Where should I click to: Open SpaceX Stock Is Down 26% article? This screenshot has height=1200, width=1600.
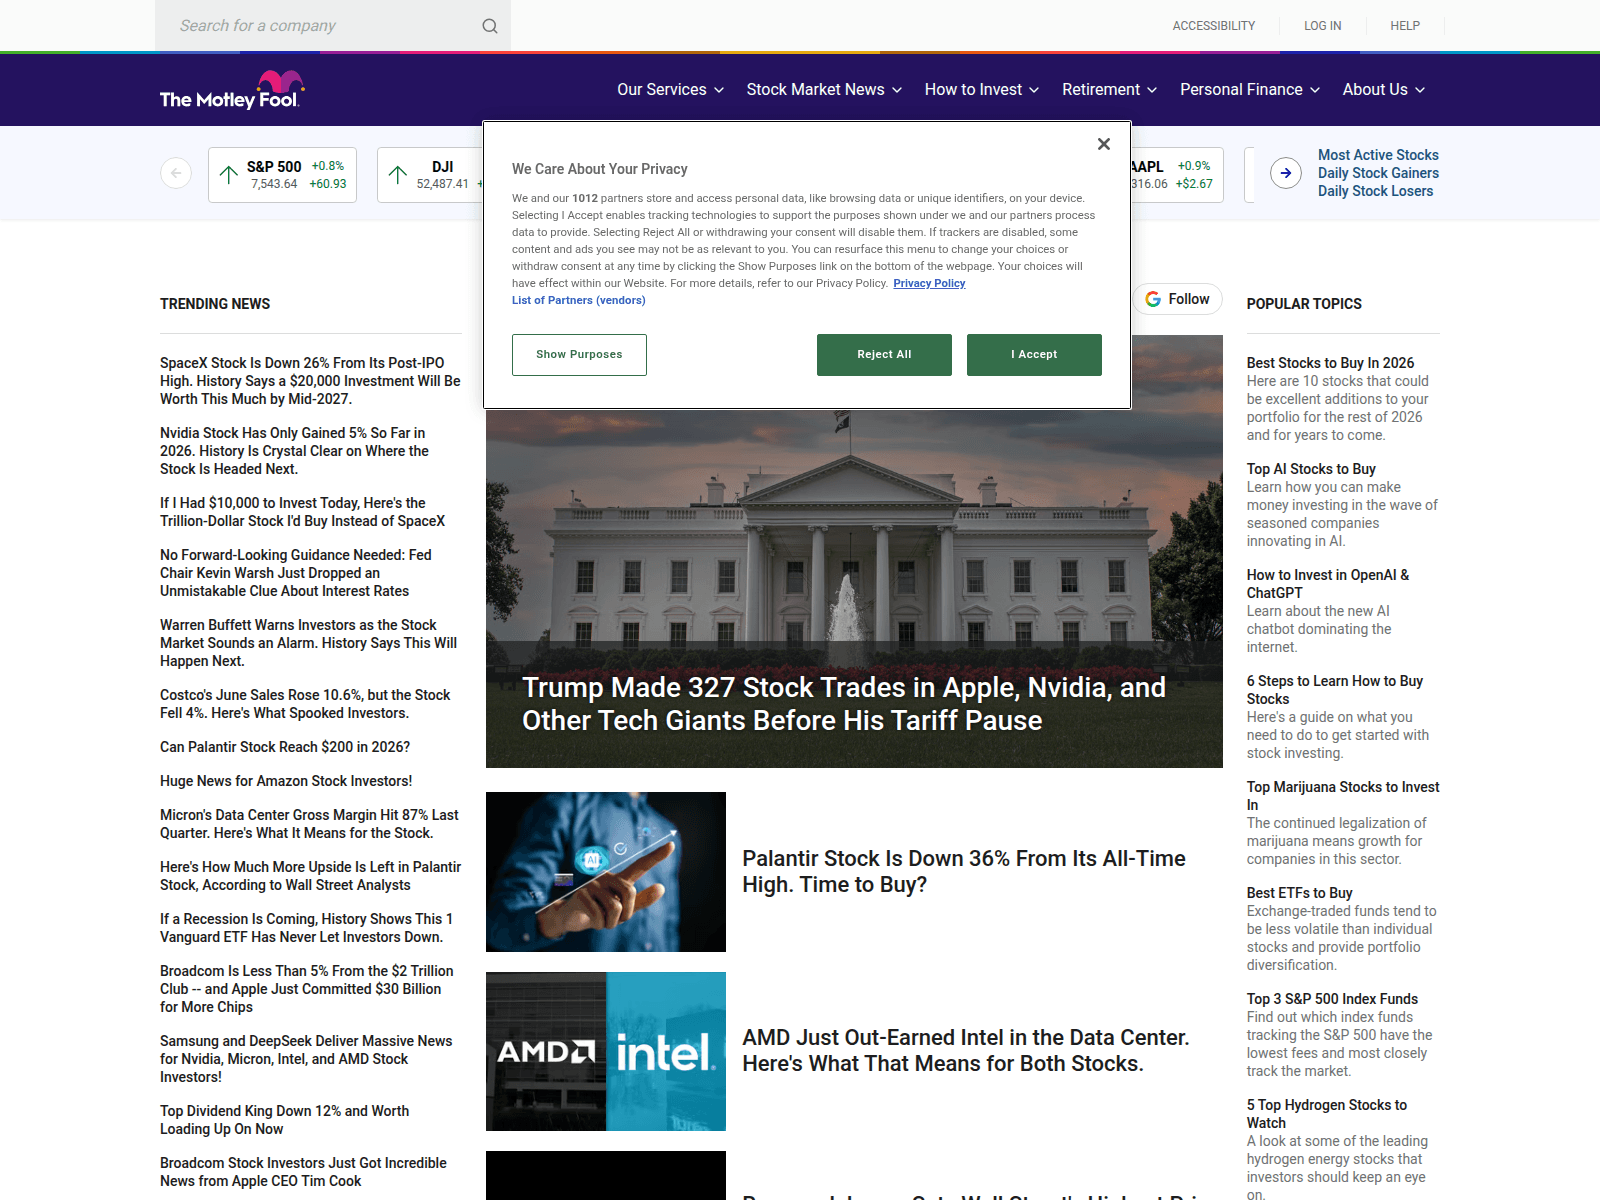point(310,381)
